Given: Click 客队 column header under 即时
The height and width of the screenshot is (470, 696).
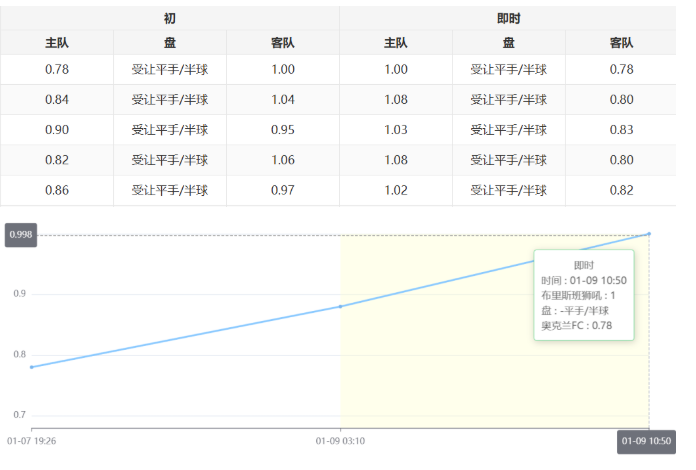Looking at the screenshot, I should tap(621, 43).
